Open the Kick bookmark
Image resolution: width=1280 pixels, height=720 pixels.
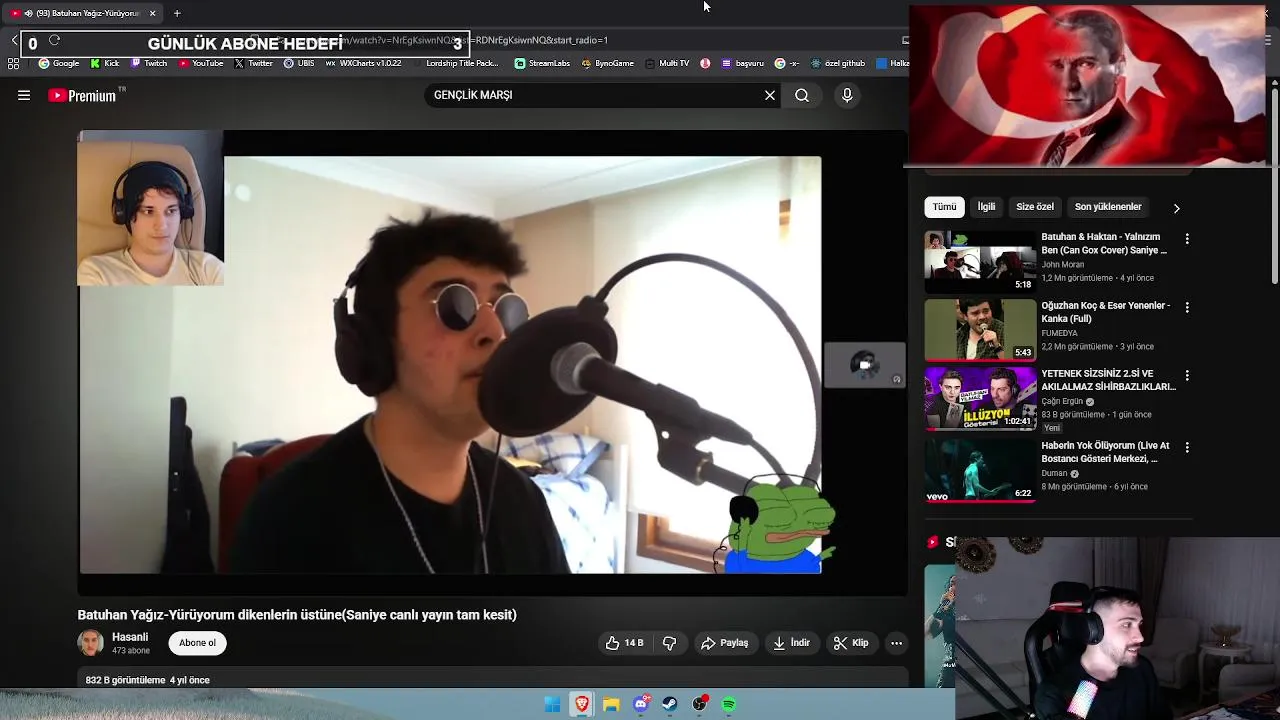pyautogui.click(x=104, y=63)
